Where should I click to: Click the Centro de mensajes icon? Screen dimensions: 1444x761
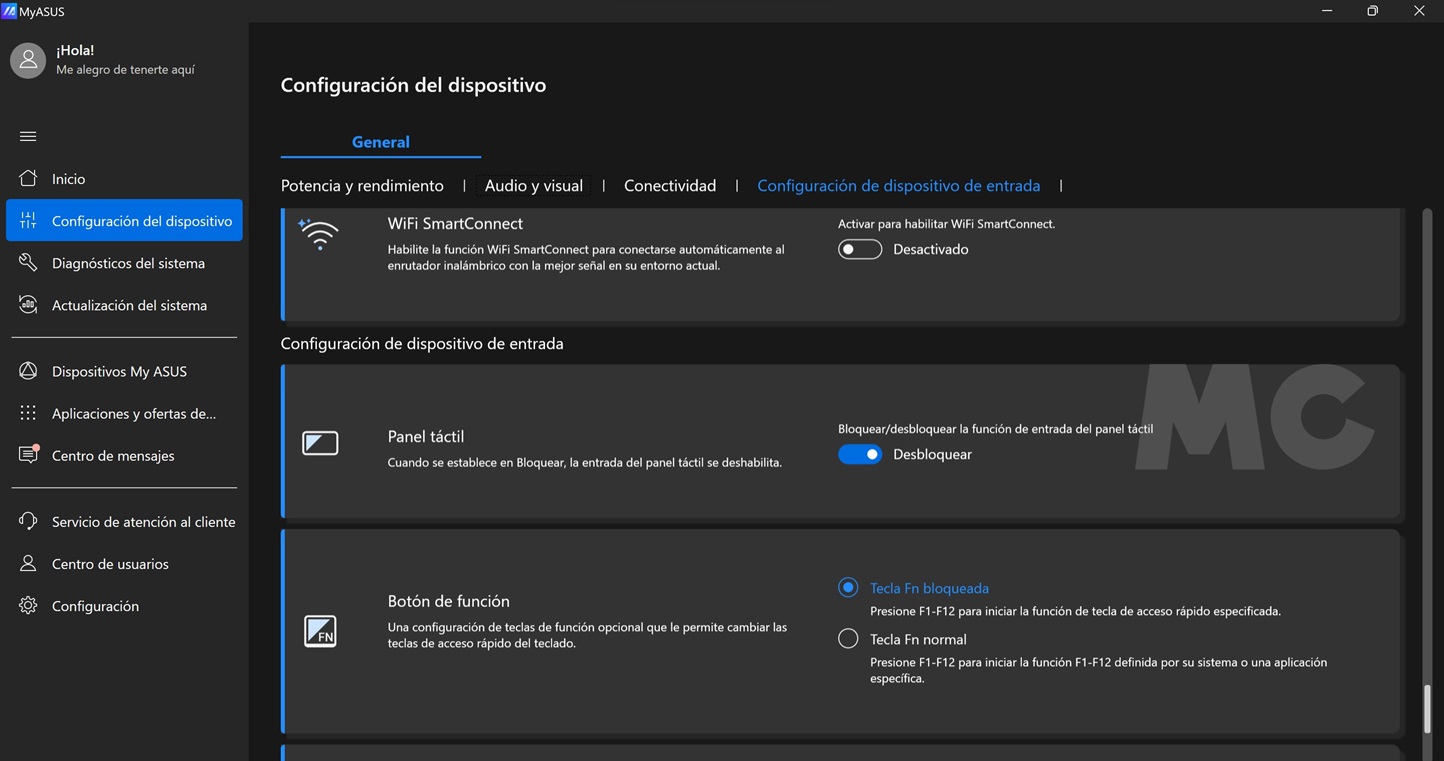pyautogui.click(x=28, y=455)
